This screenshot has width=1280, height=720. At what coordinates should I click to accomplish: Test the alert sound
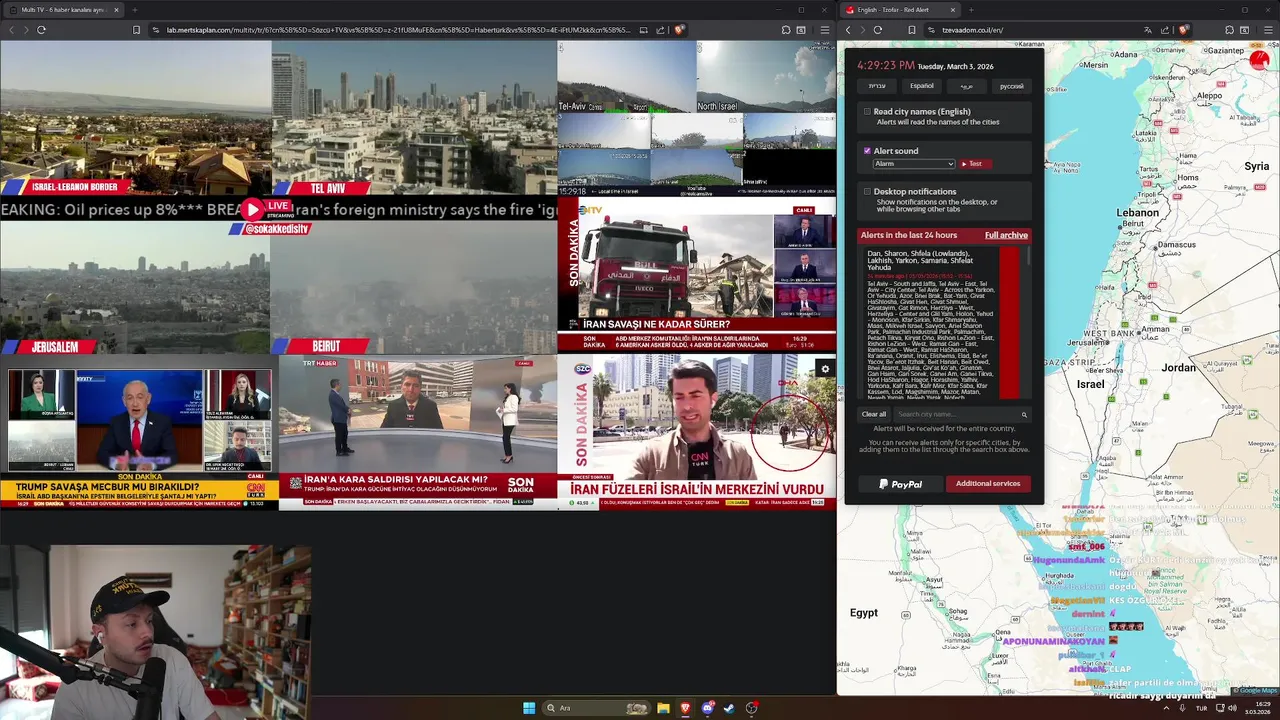(x=975, y=164)
